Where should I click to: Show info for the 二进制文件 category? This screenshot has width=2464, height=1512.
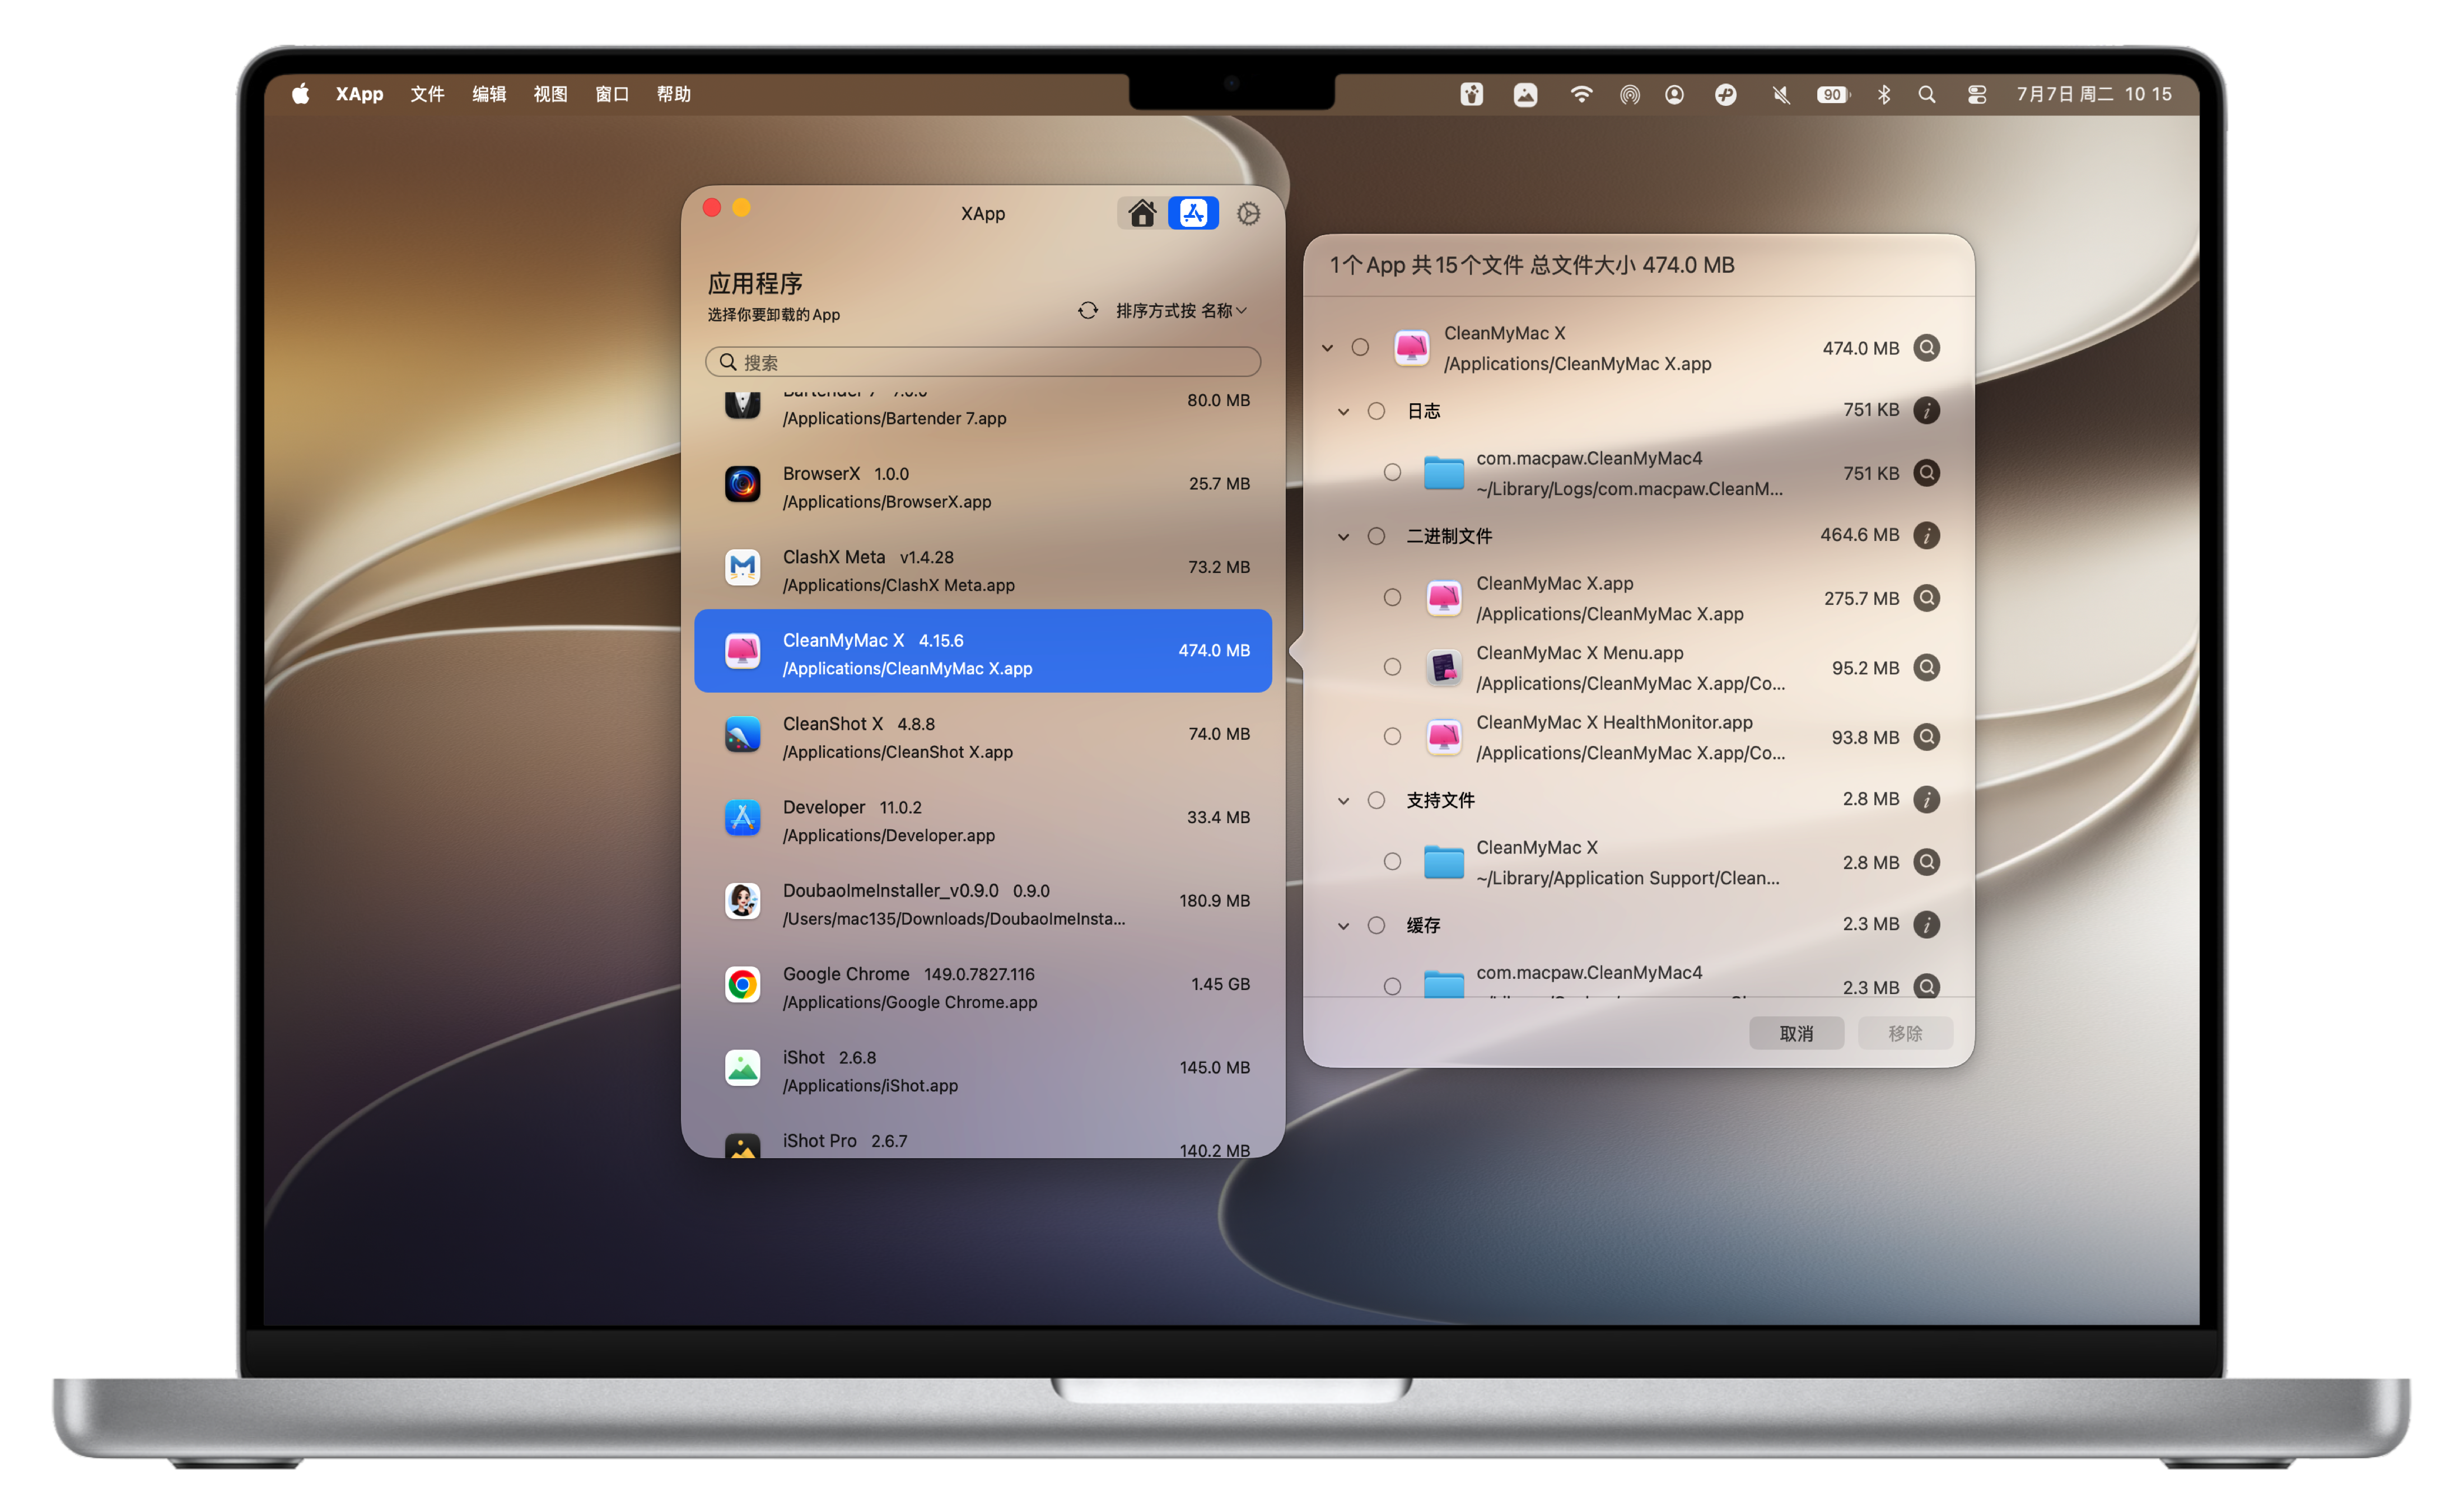(x=1926, y=535)
